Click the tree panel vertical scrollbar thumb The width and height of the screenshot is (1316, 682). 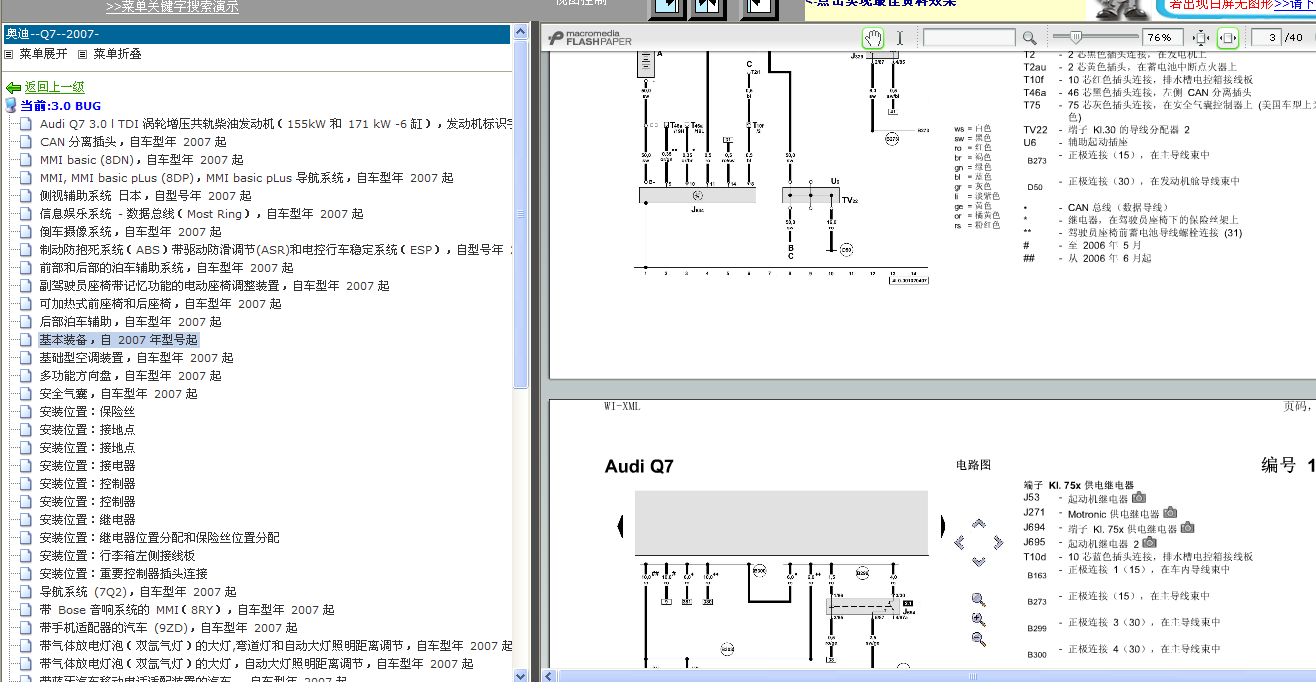pos(521,216)
